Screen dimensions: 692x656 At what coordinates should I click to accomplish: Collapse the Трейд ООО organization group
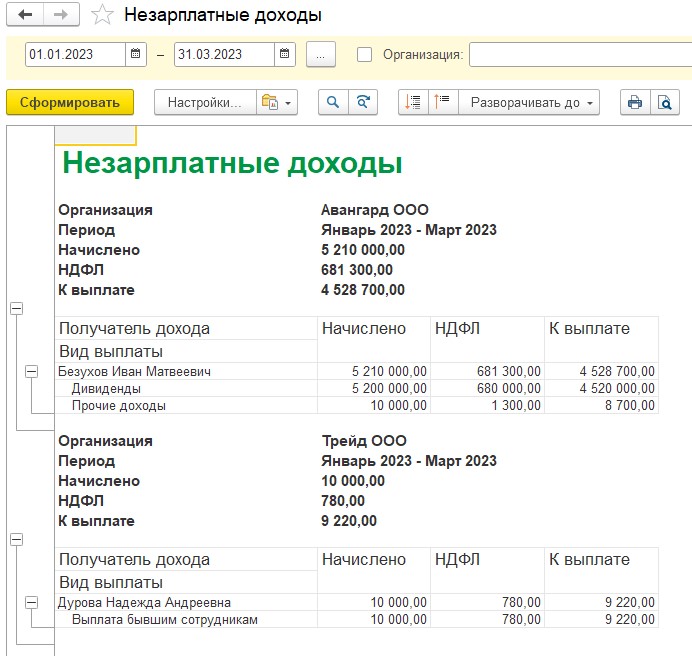tap(16, 539)
